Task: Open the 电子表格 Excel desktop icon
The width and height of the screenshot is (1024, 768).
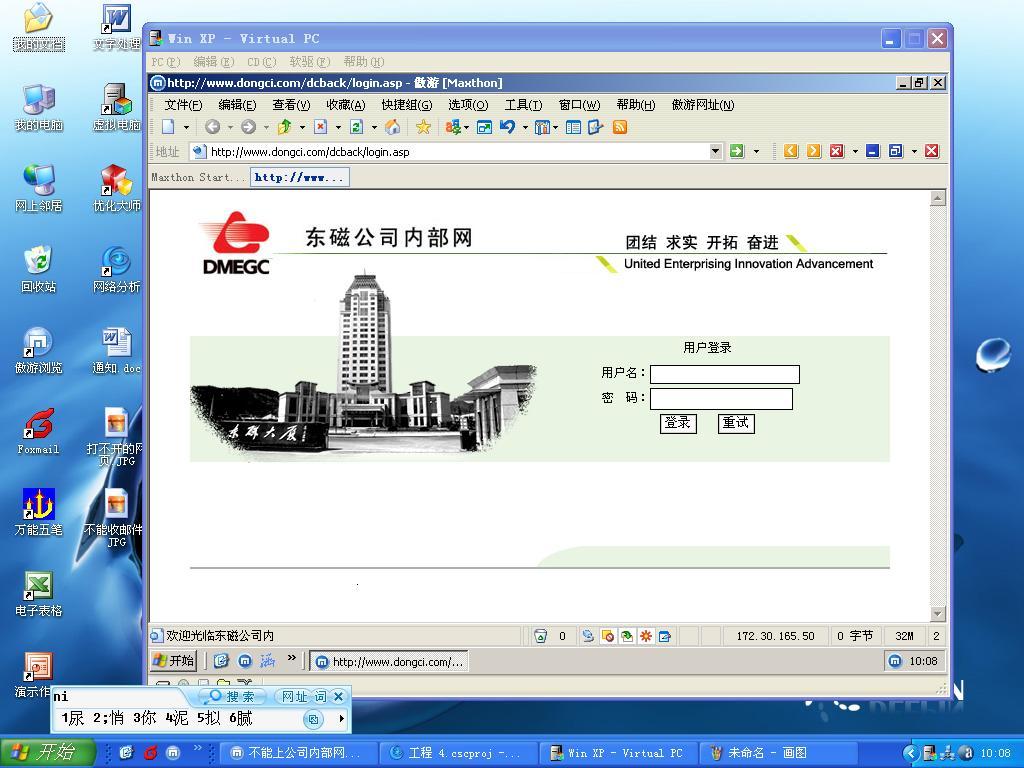Action: (39, 593)
